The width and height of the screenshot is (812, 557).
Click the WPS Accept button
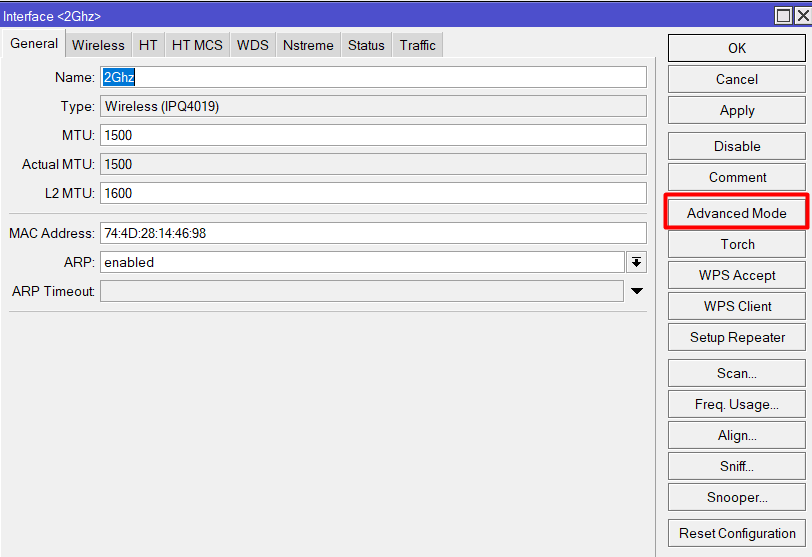[x=737, y=275]
